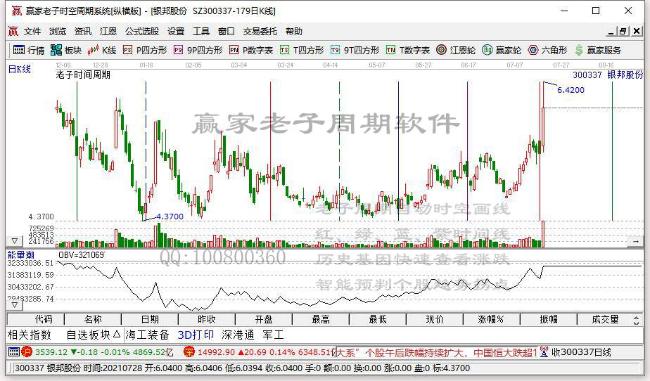Open the T四方形 tool

(301, 50)
